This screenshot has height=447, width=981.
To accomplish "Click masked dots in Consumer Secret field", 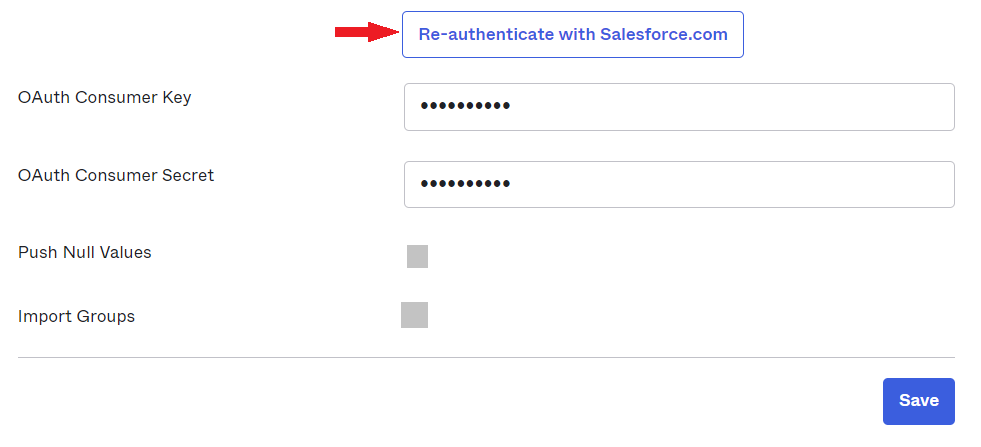I will click(x=465, y=184).
